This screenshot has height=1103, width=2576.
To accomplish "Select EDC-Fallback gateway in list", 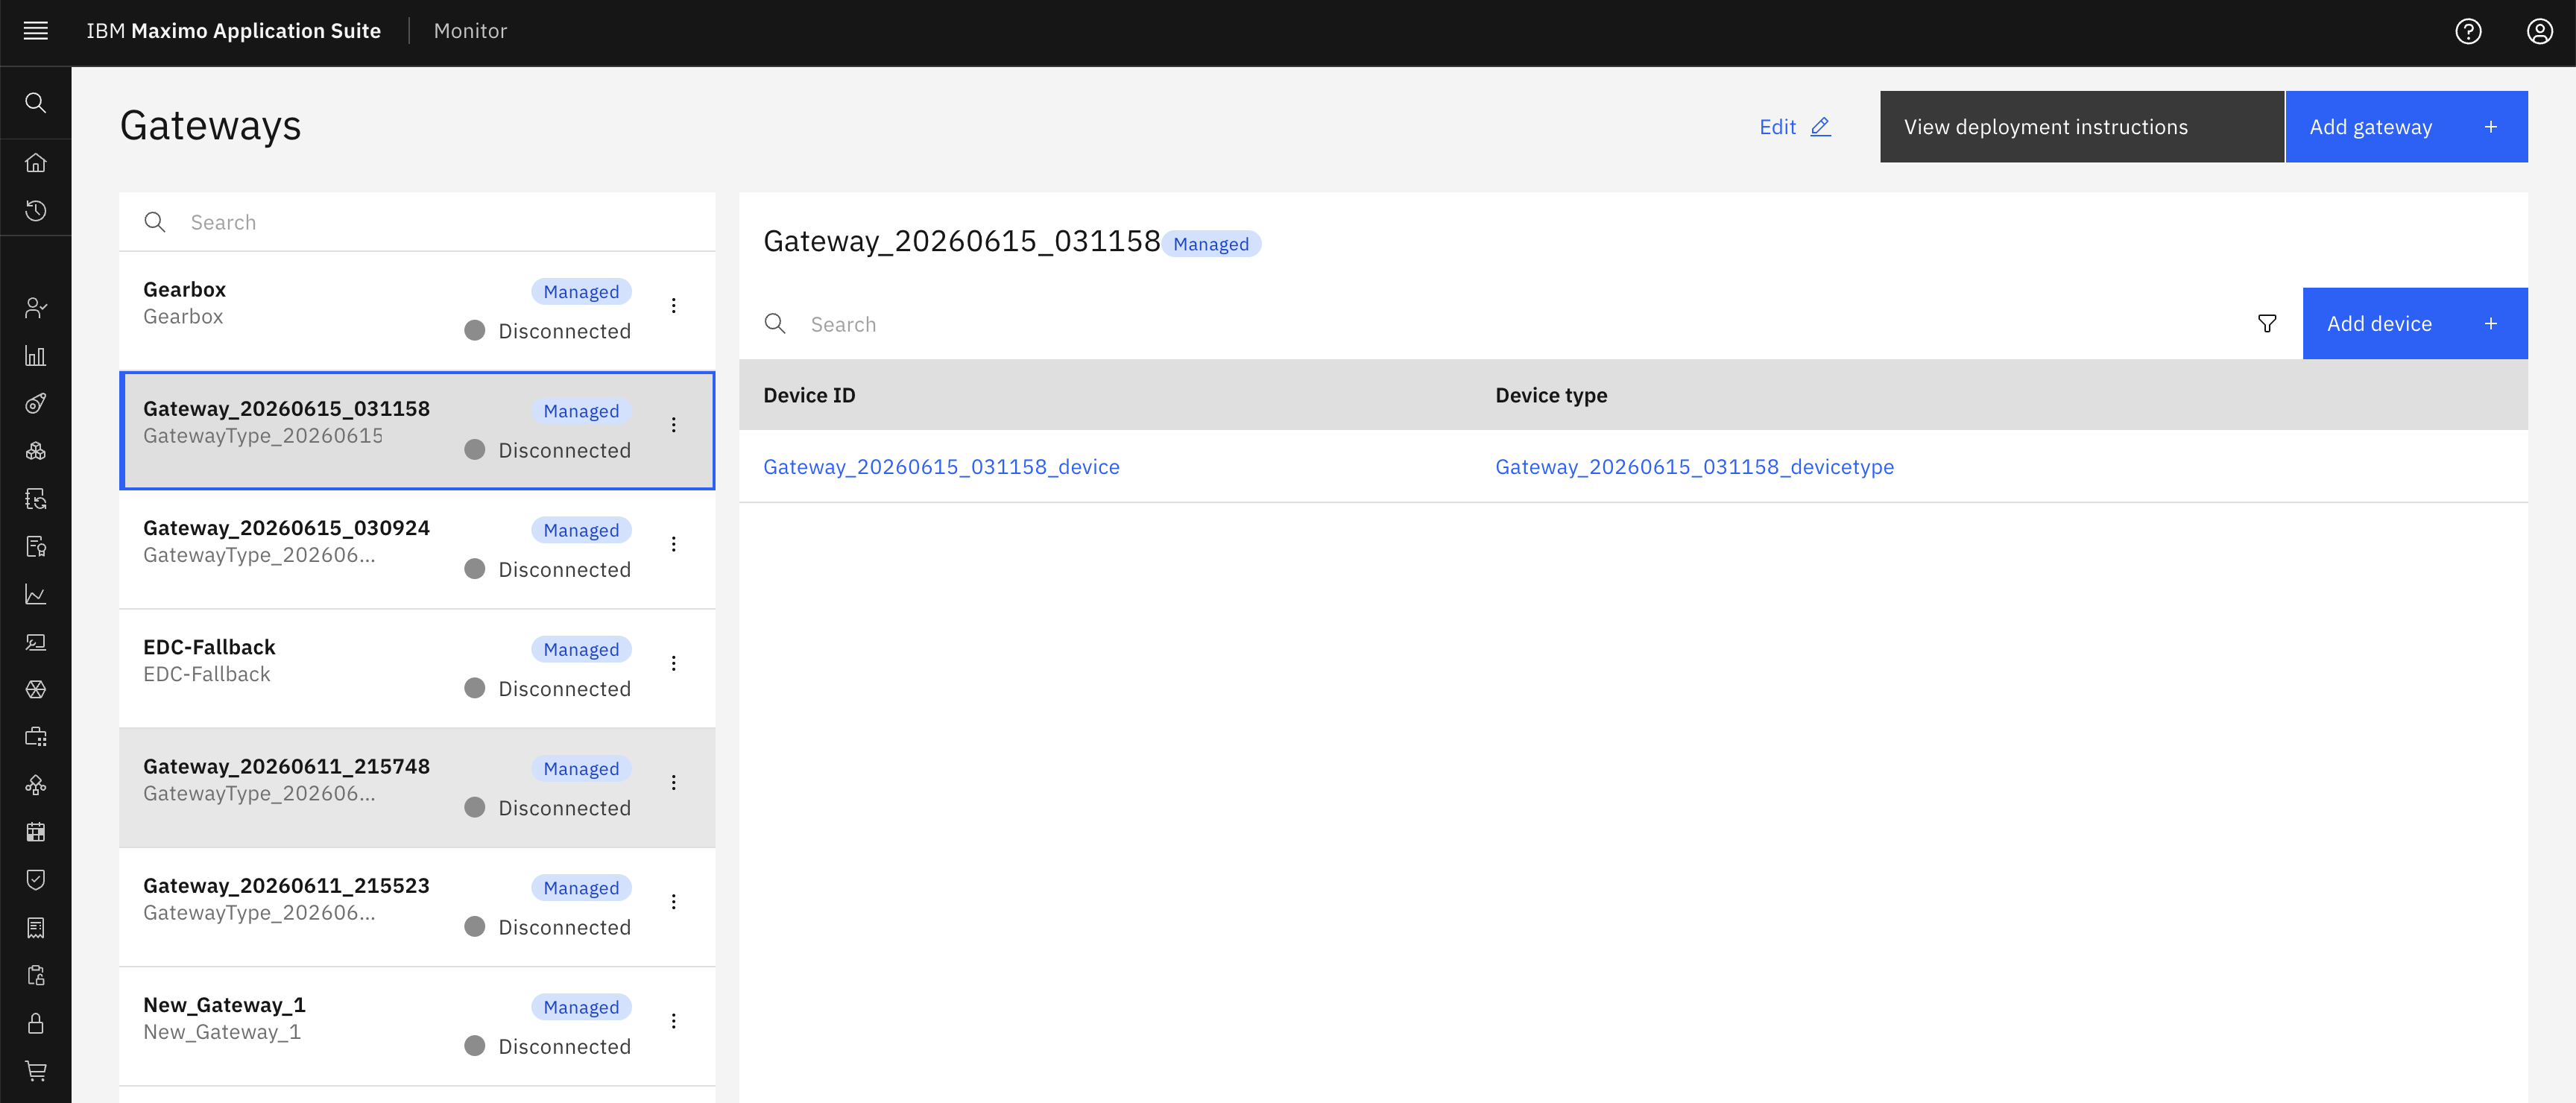I will click(x=417, y=668).
